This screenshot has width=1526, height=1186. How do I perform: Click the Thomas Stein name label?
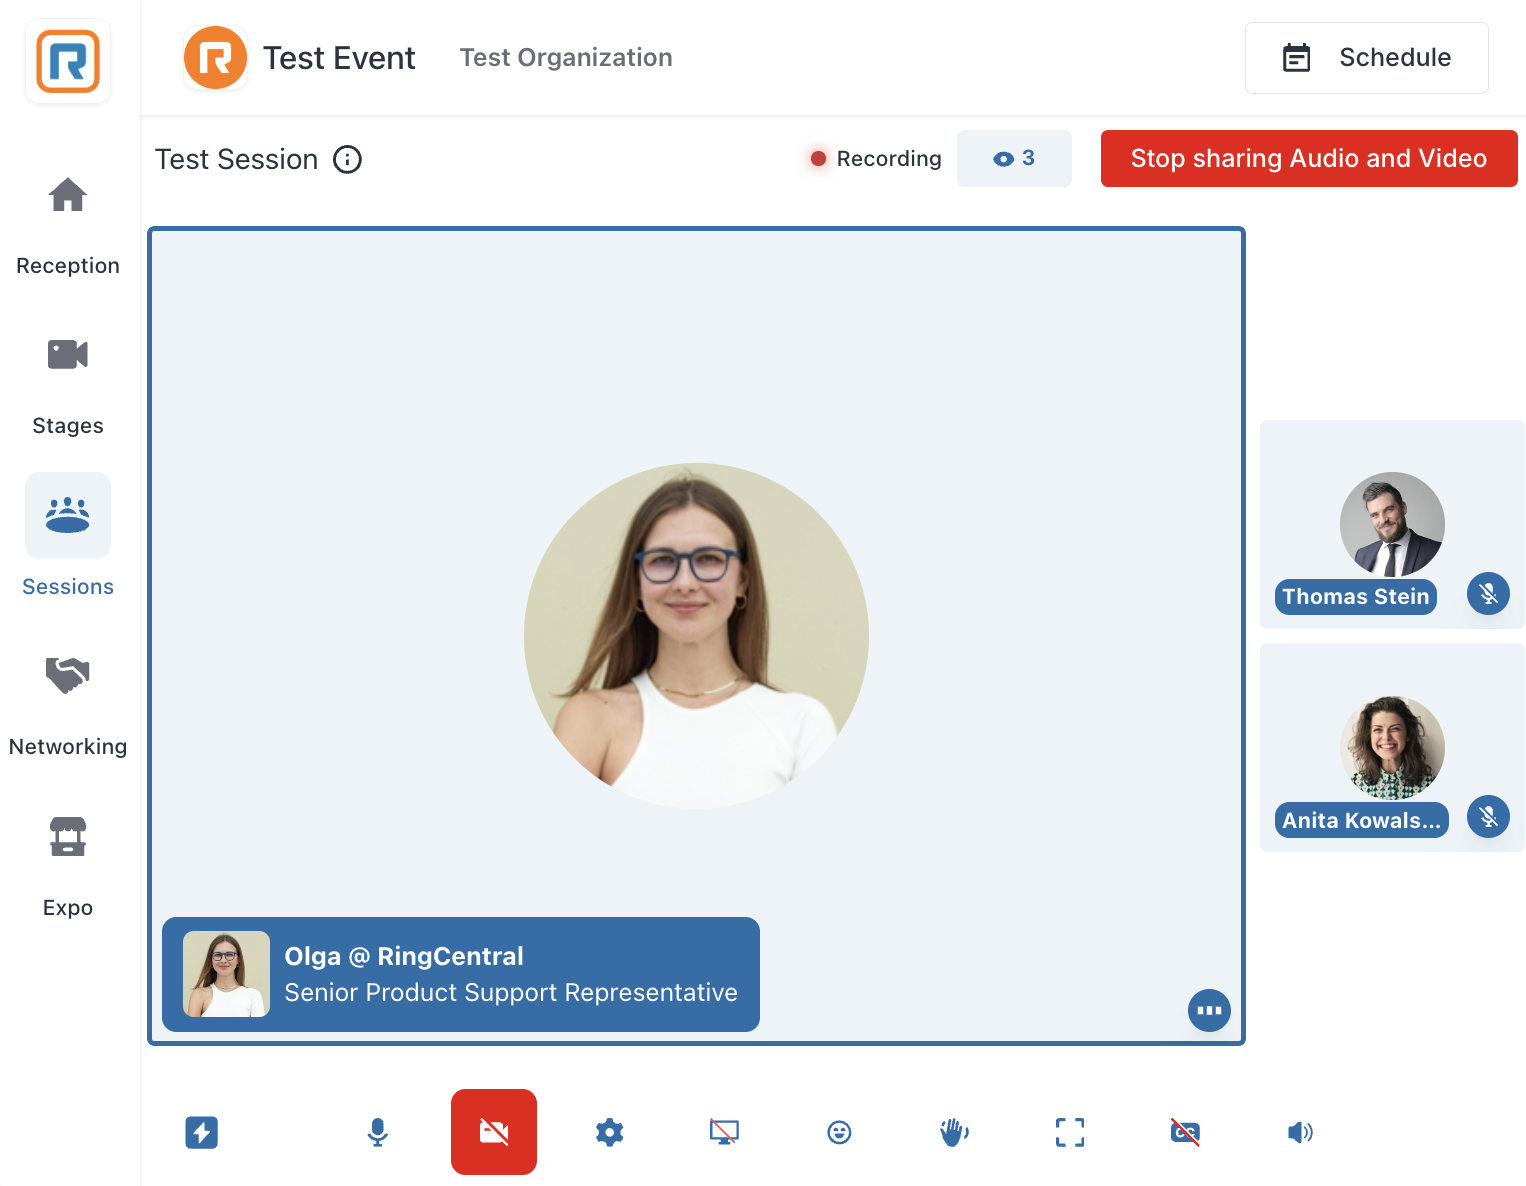(1356, 597)
